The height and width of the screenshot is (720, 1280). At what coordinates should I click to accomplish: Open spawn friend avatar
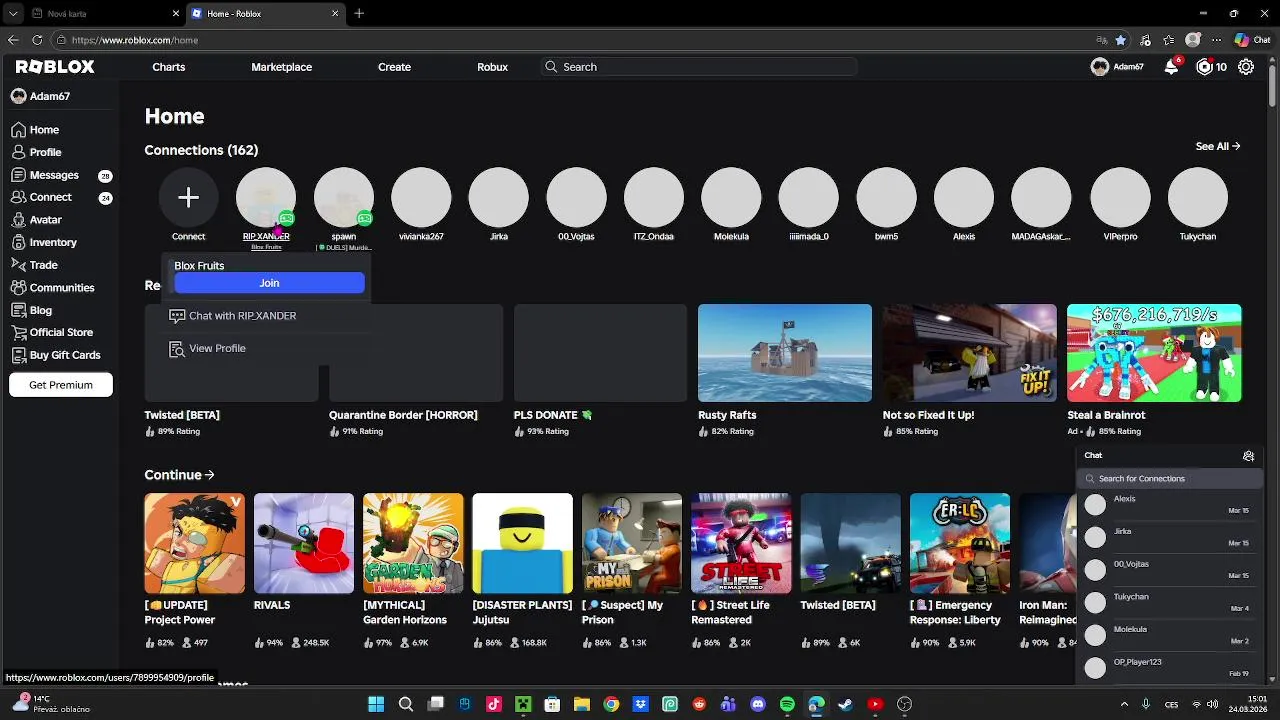[x=343, y=198]
